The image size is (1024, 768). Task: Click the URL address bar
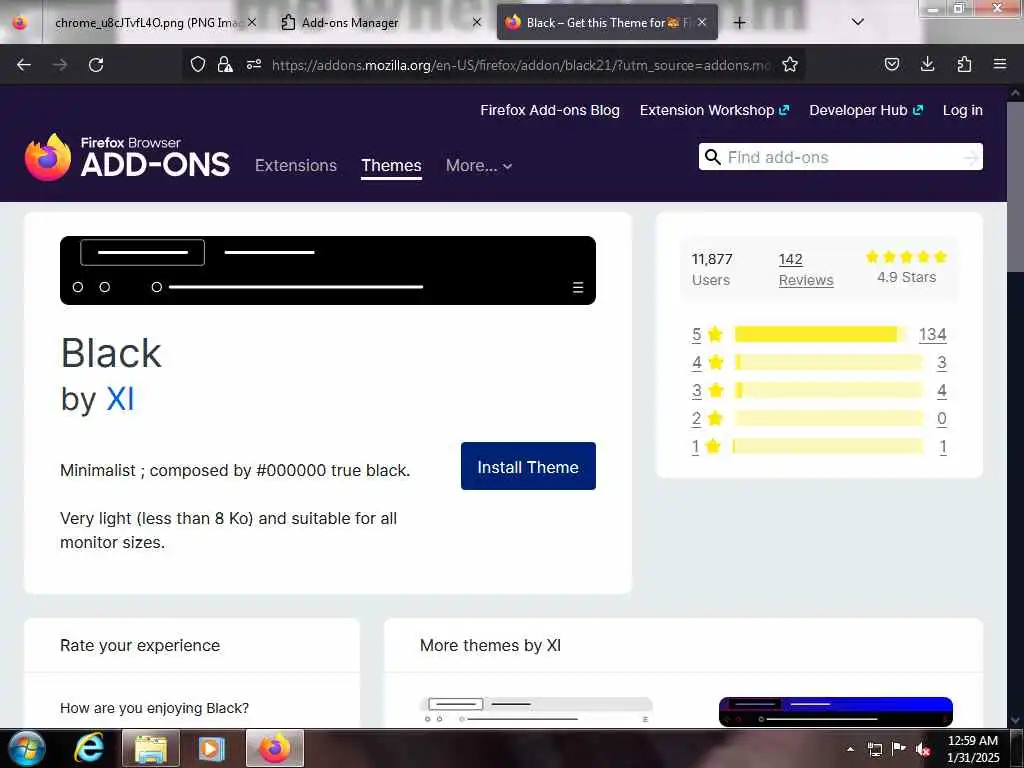coord(520,65)
